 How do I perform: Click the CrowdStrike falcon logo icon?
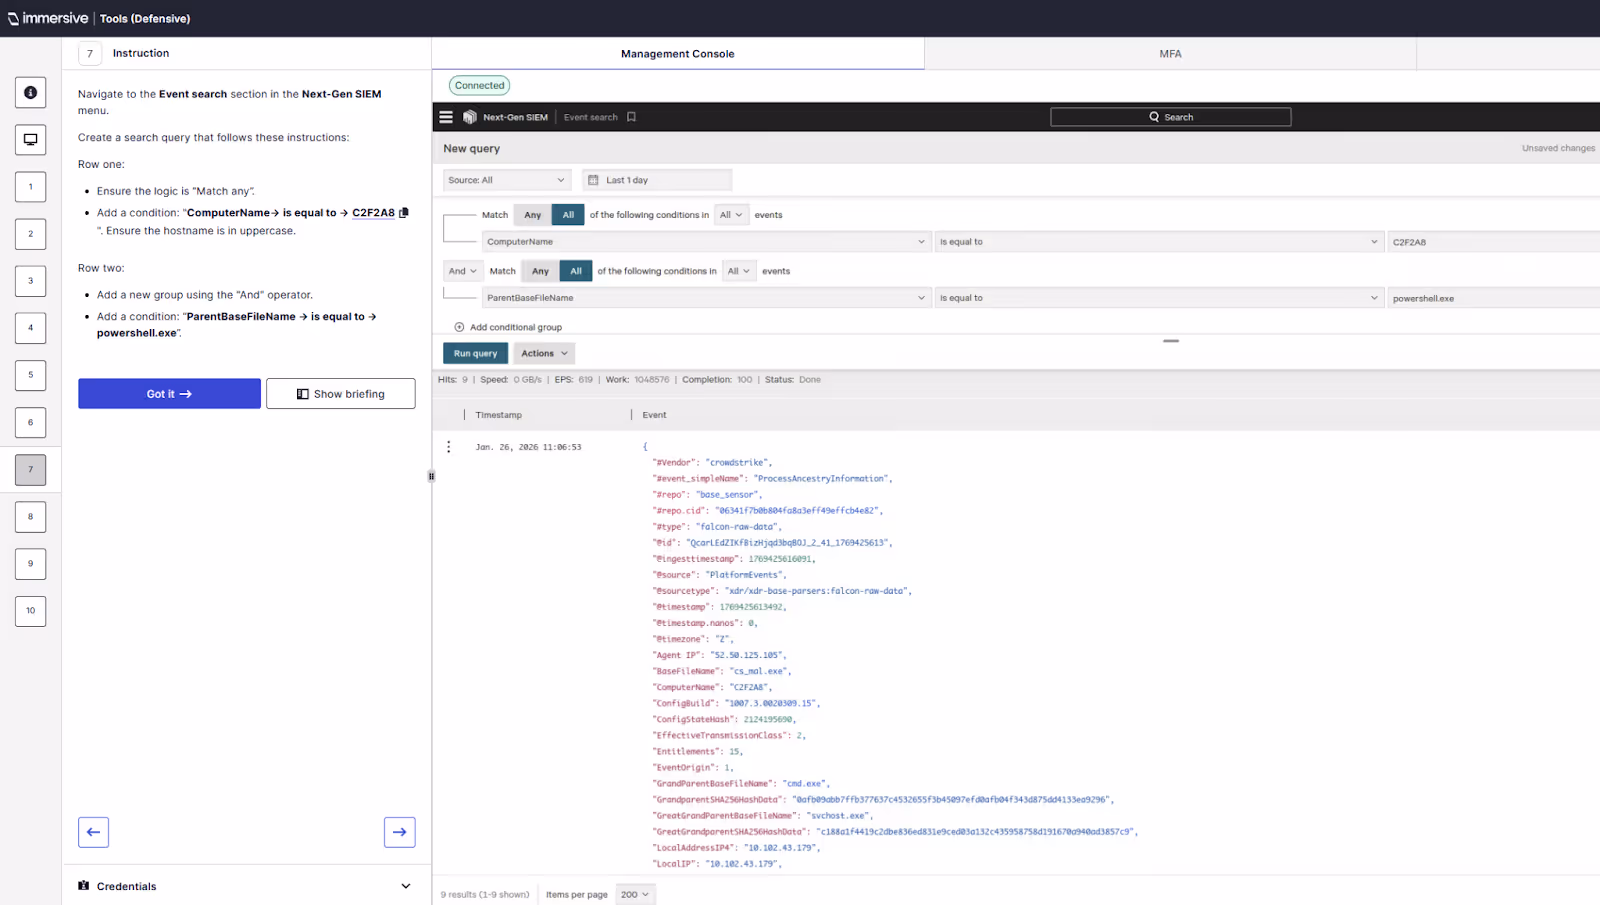coord(469,117)
